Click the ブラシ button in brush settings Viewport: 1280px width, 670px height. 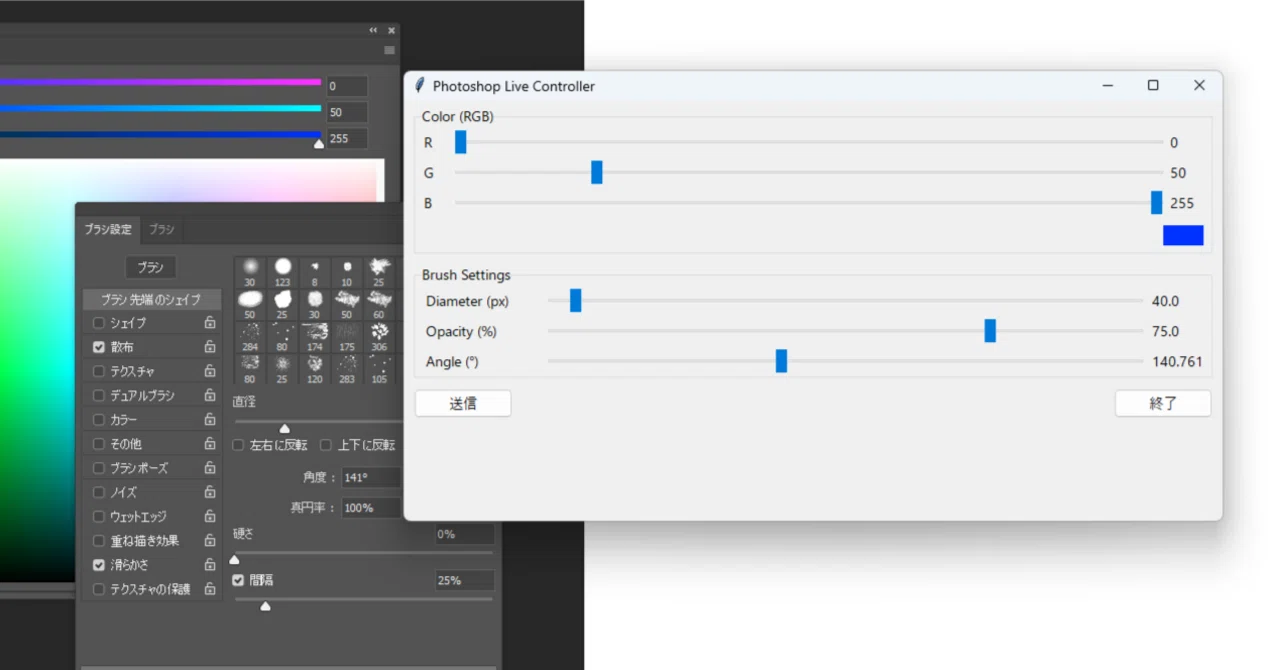tap(151, 267)
